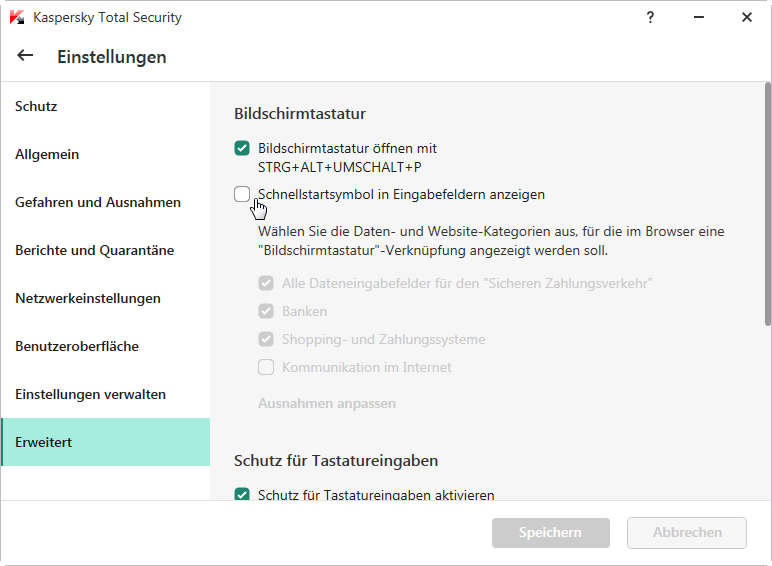Toggle Alle Dateneingabefelder für den Sicheren Zahlungsverkehr checkbox

tap(266, 283)
